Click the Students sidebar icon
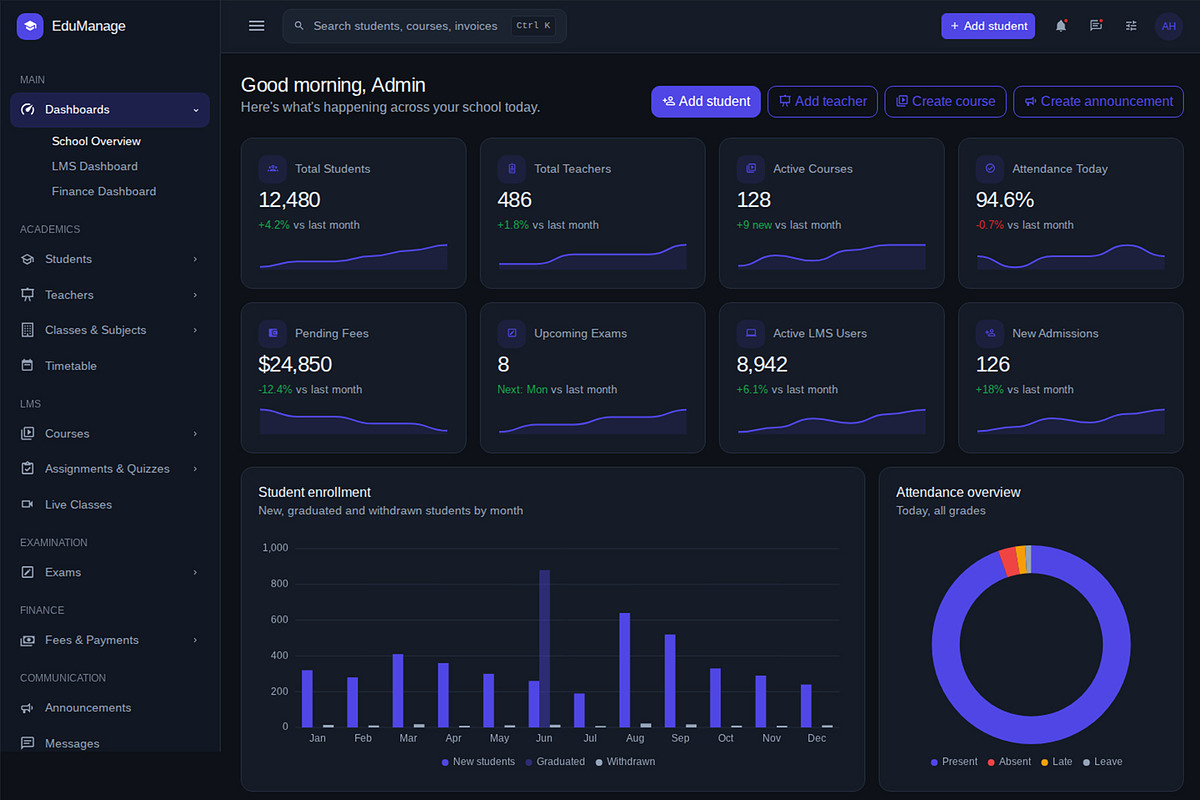The image size is (1200, 800). coord(27,259)
